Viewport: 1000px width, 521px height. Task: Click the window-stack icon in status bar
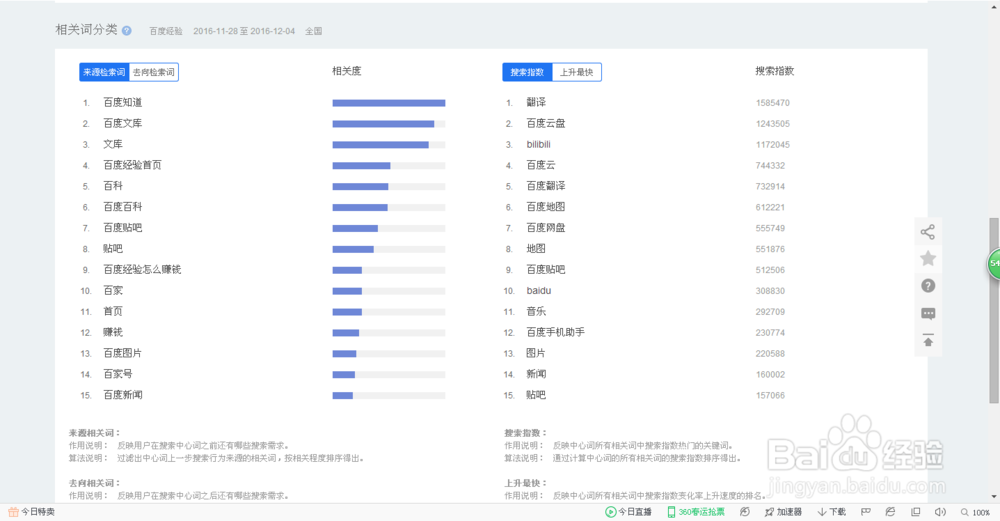(x=915, y=511)
